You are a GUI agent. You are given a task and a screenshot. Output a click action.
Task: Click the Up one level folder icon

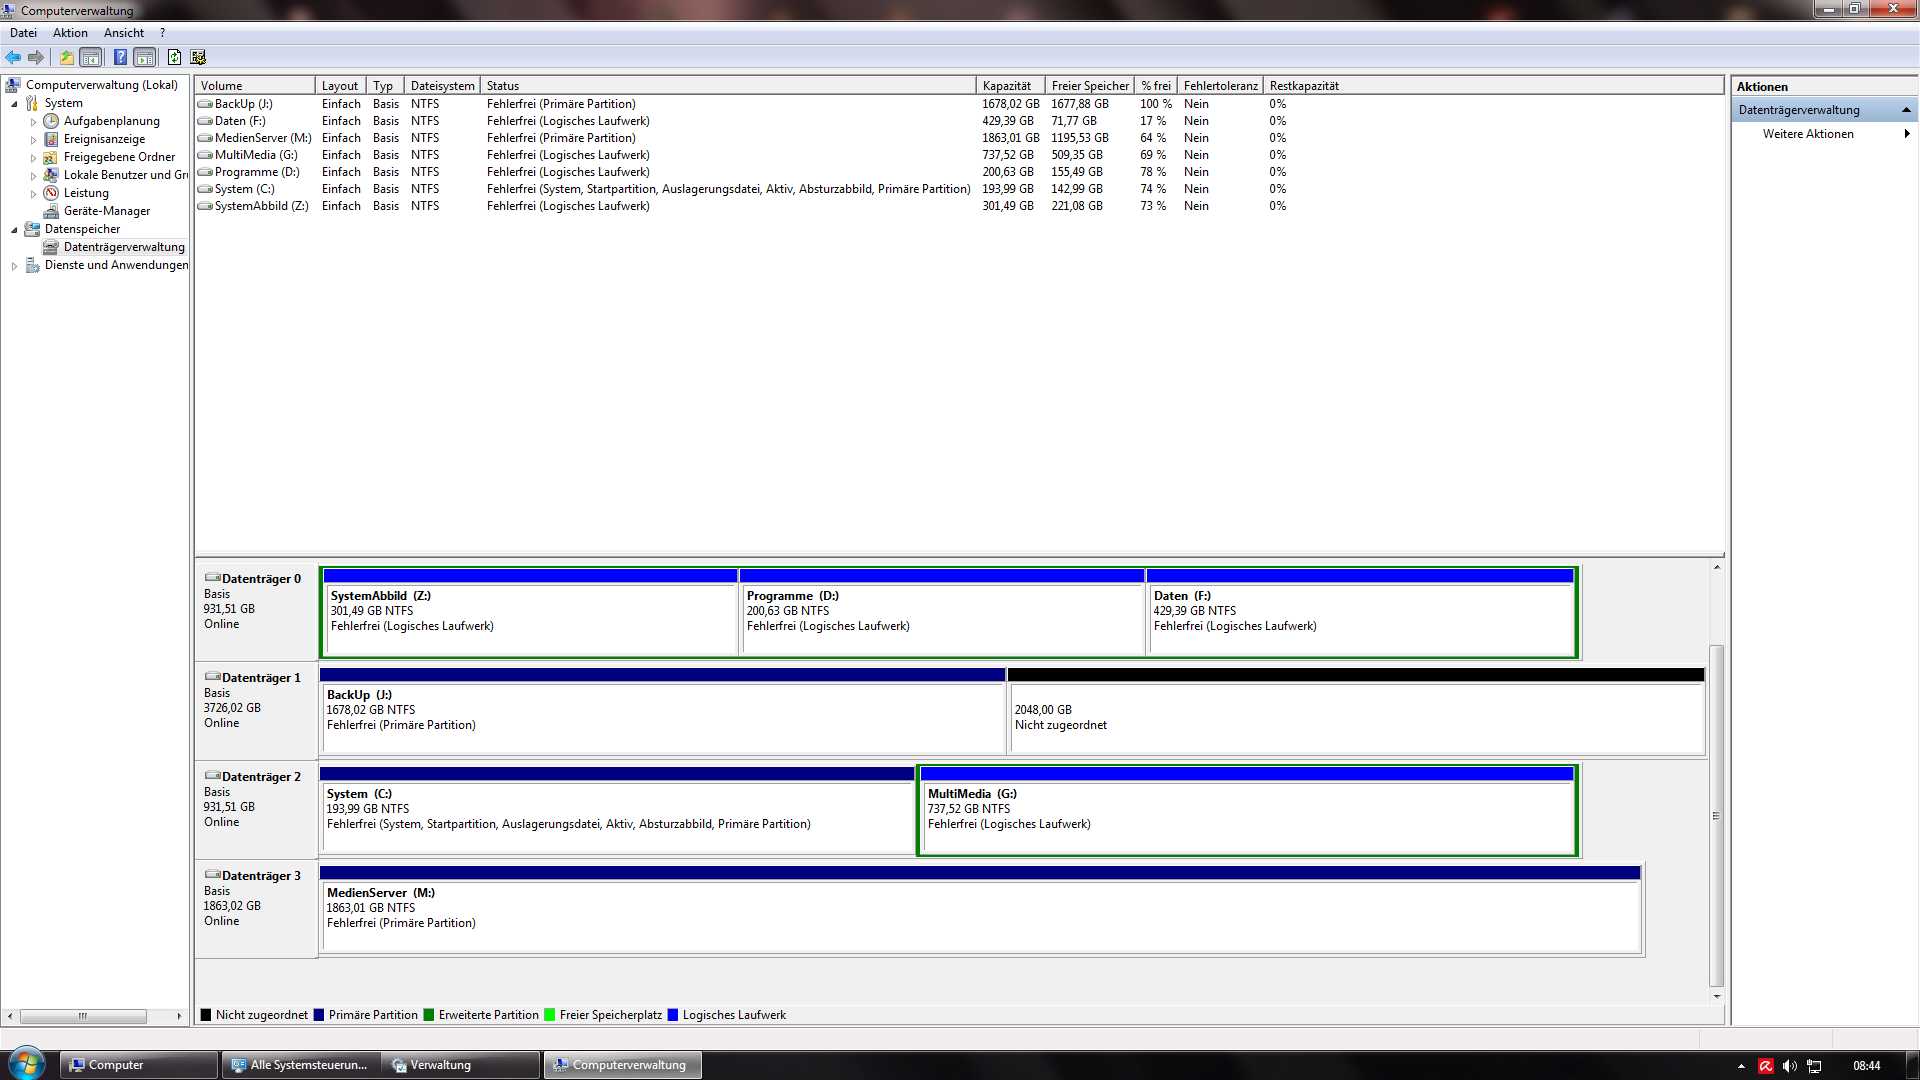(x=66, y=57)
